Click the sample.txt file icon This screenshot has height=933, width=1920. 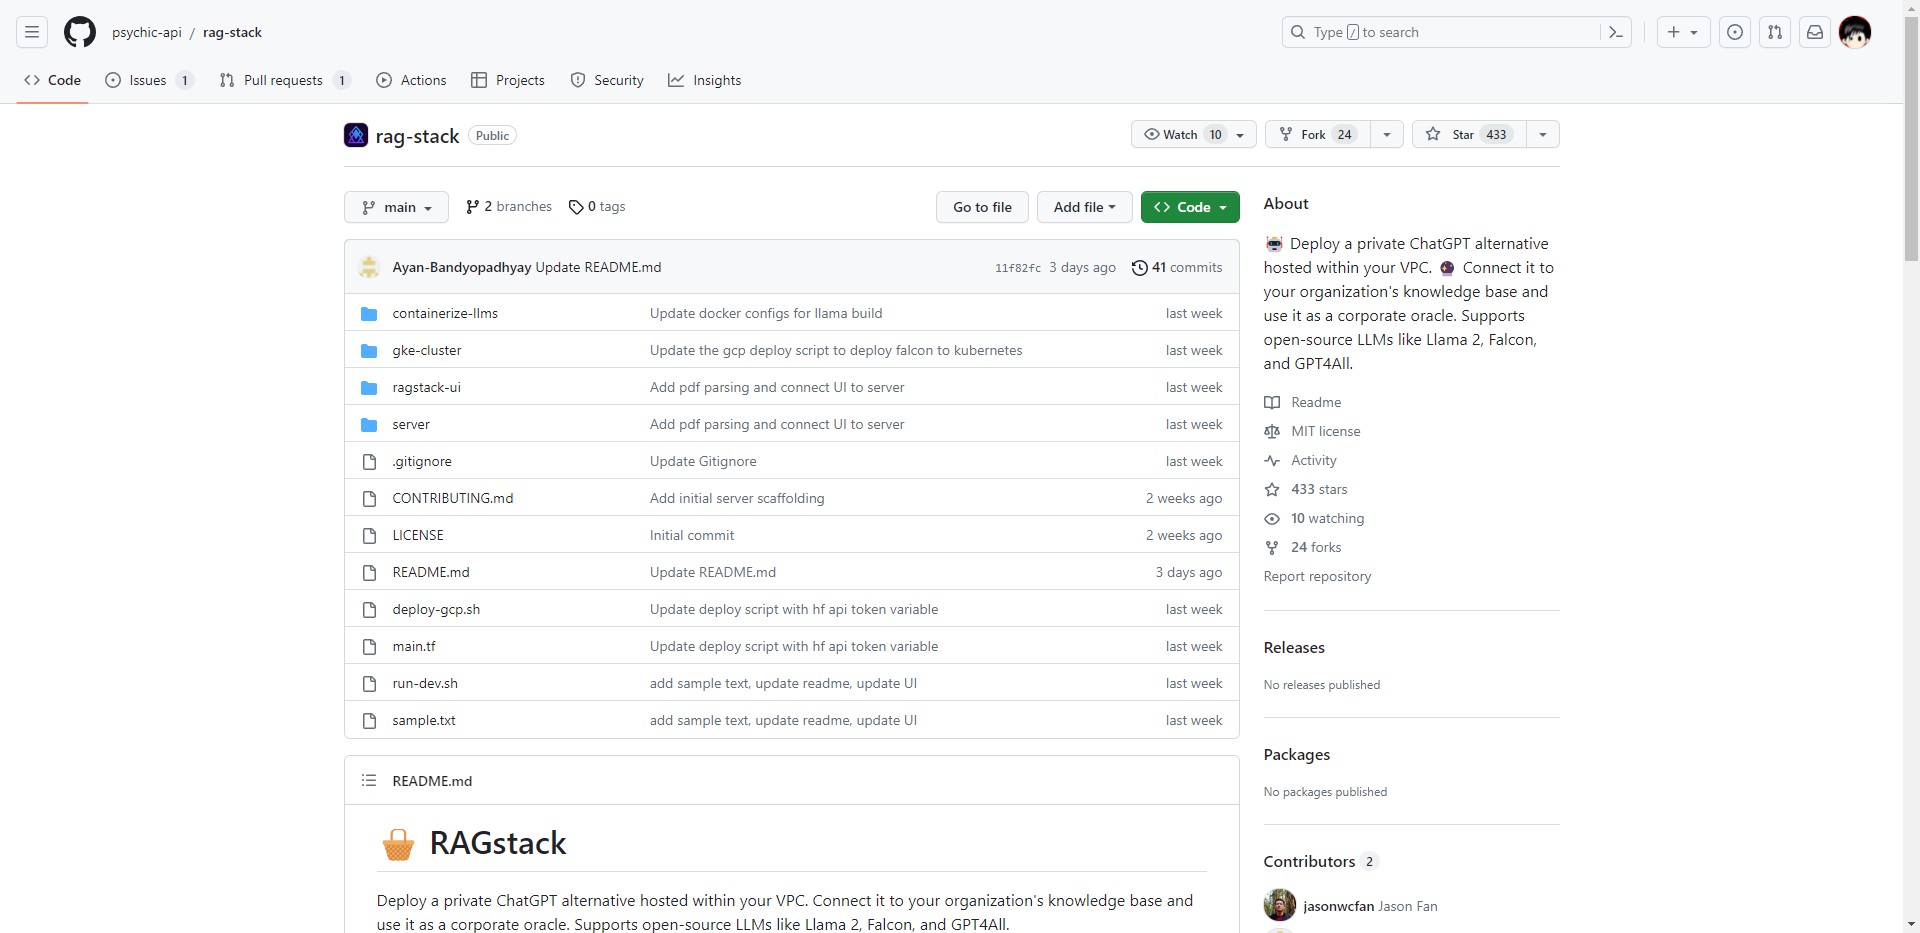point(369,720)
